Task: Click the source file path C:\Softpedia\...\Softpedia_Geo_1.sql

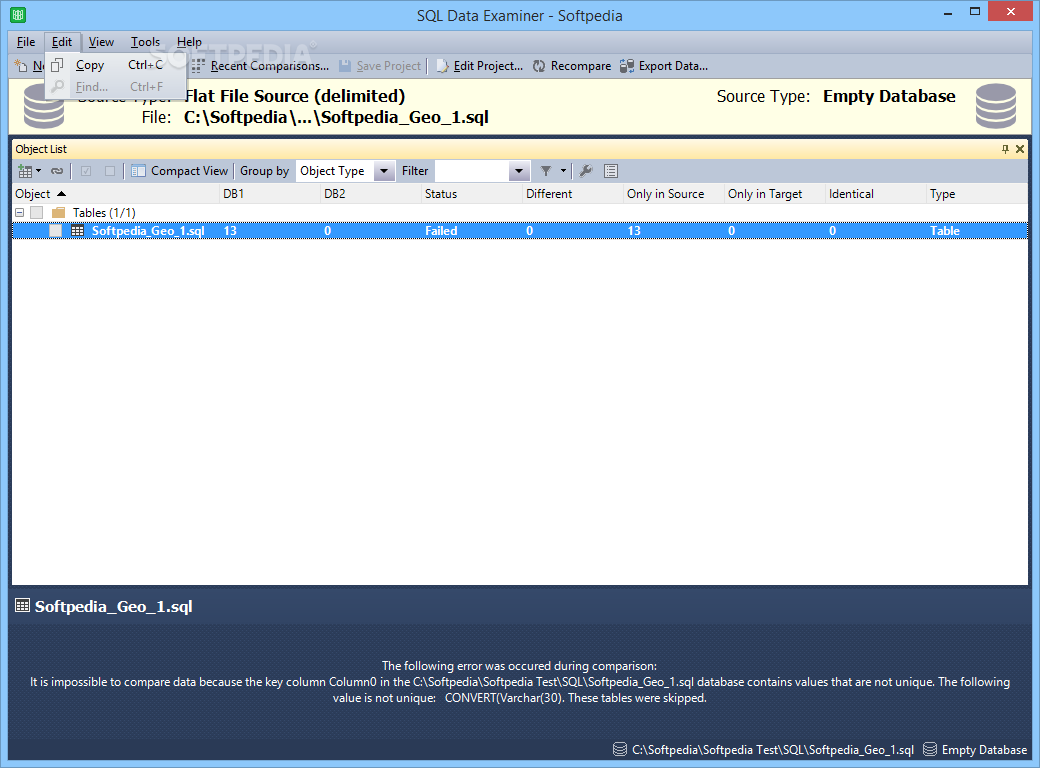Action: (336, 117)
